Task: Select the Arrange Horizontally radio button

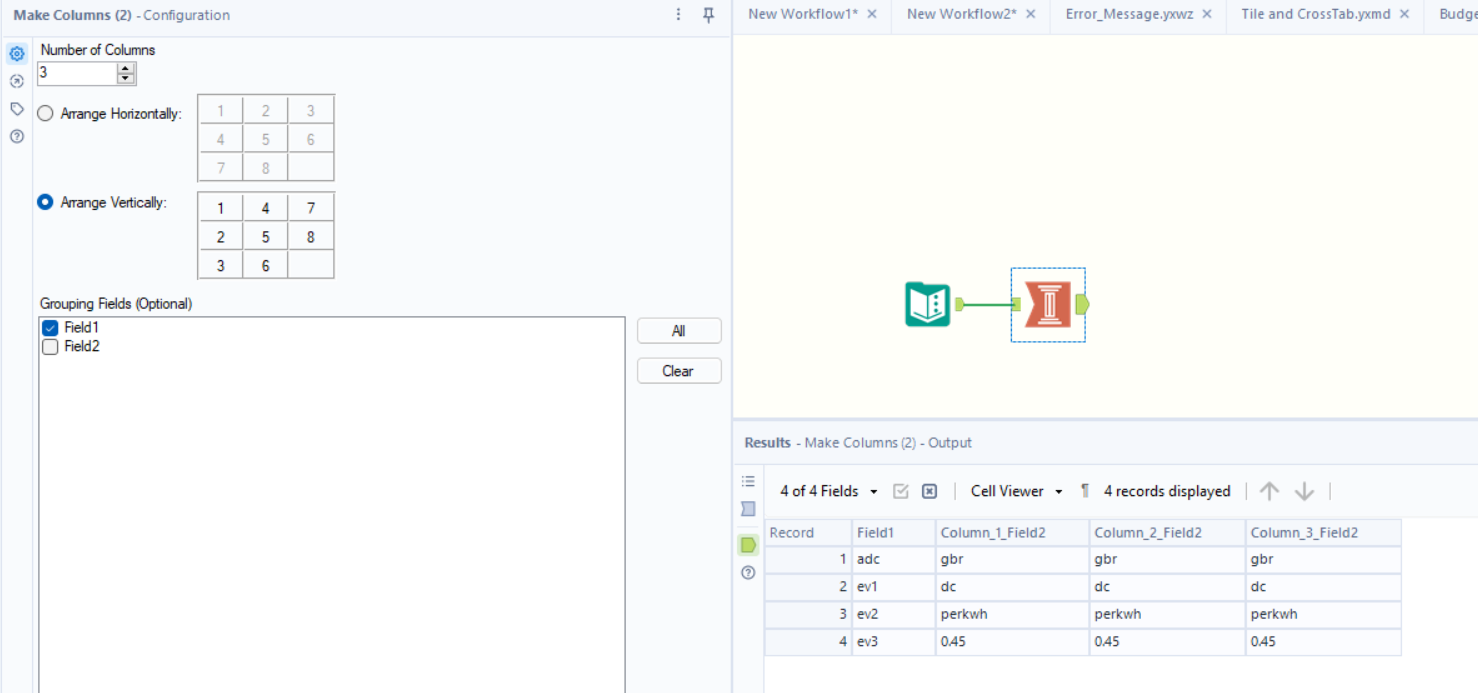Action: coord(45,113)
